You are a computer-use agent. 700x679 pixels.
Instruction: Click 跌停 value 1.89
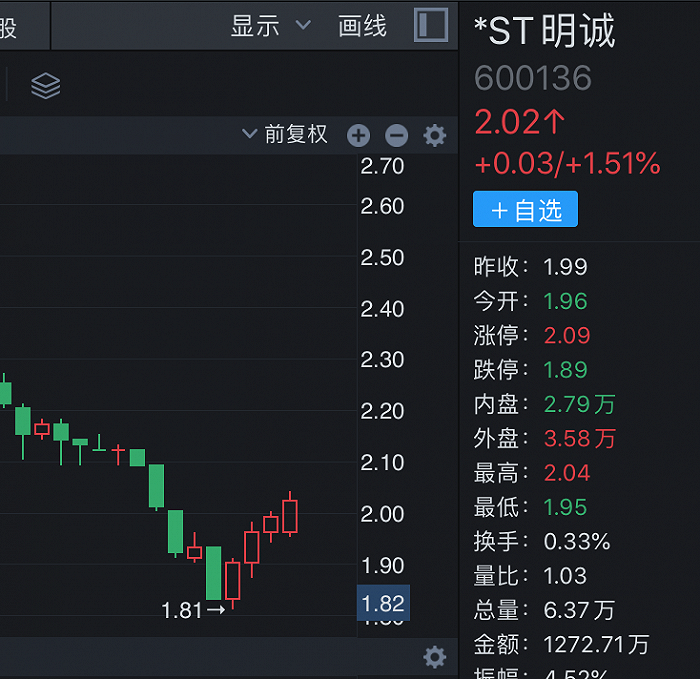(x=565, y=370)
